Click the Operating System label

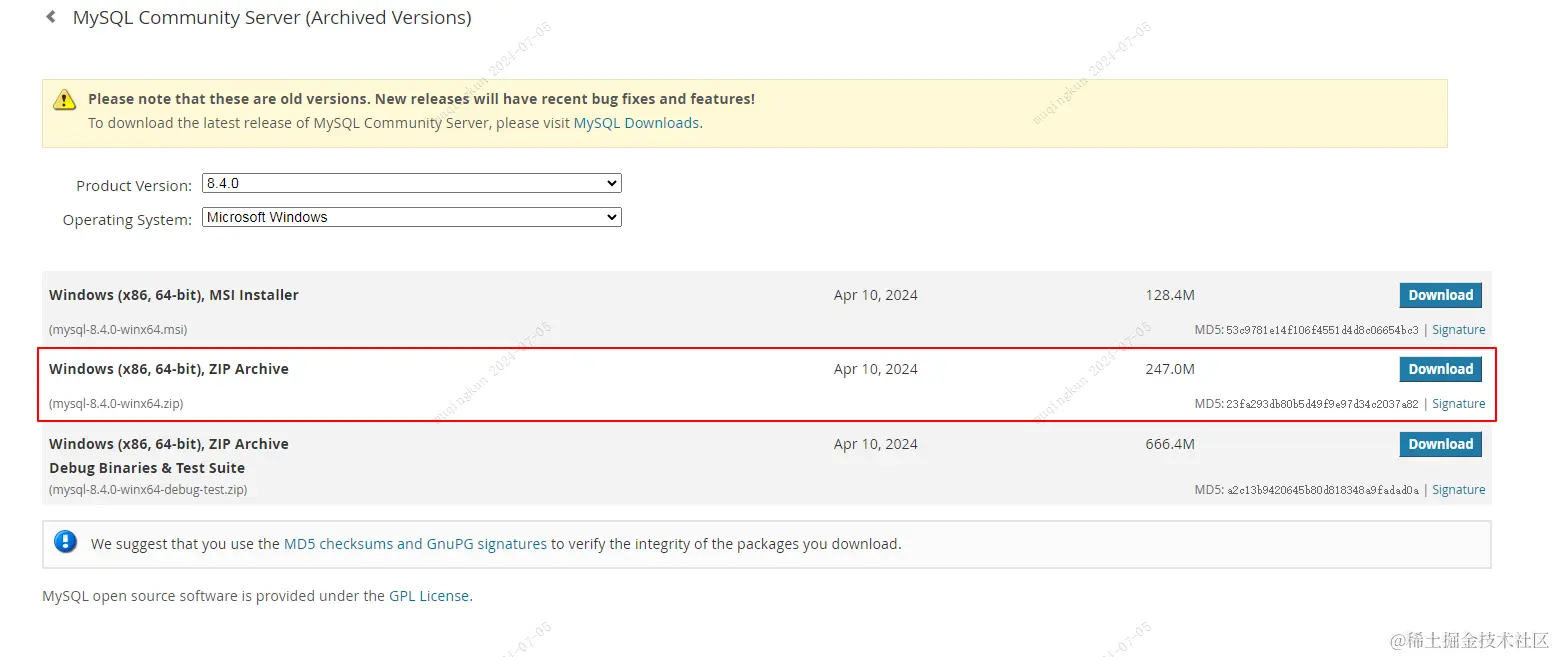(127, 220)
